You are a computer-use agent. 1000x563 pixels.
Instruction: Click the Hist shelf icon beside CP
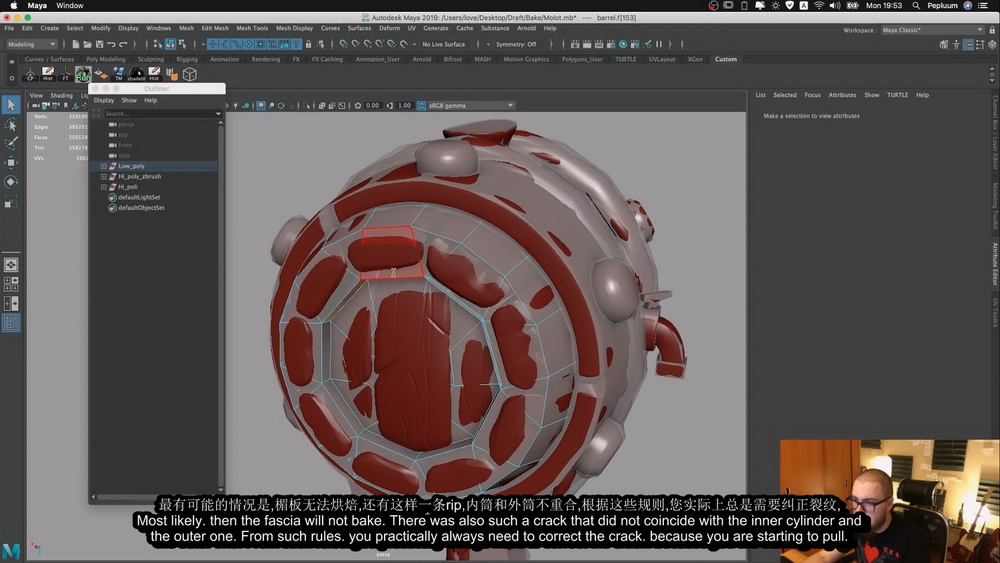click(x=48, y=74)
